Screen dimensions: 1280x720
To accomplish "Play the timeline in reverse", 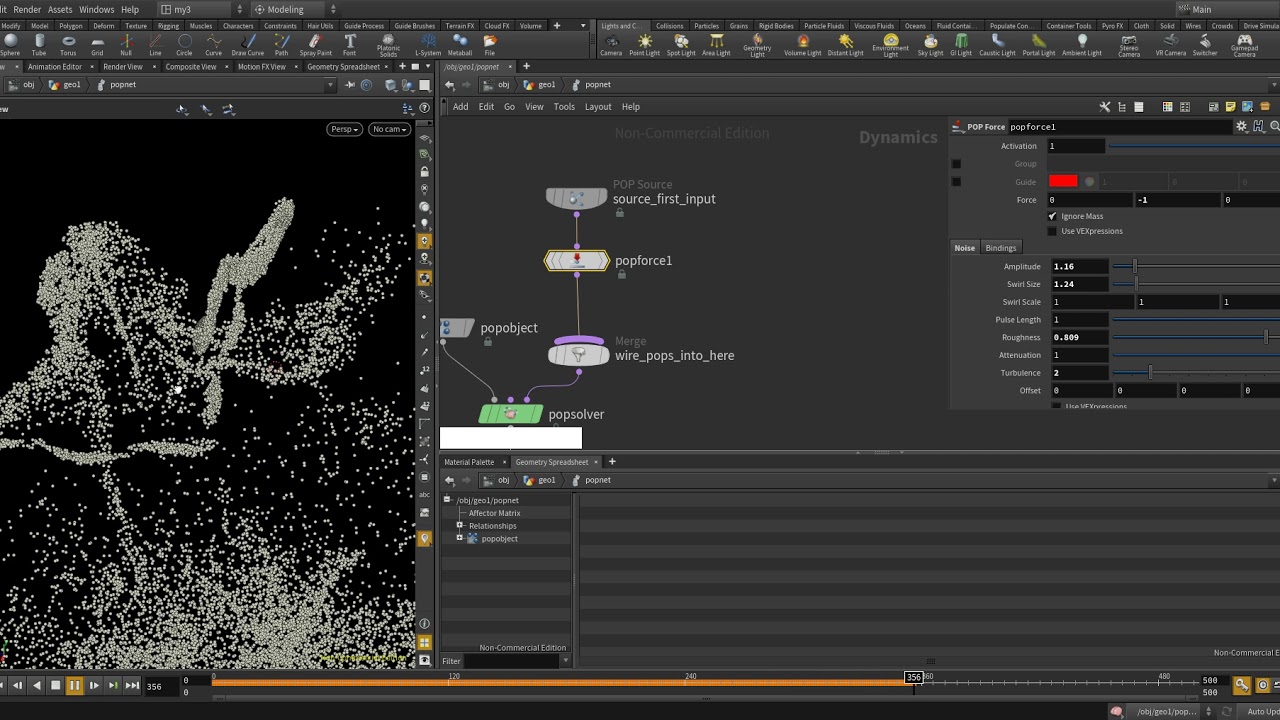I will 37,685.
